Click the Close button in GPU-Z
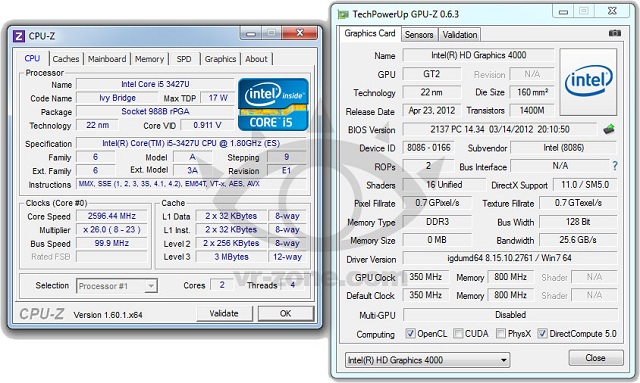 [x=596, y=358]
